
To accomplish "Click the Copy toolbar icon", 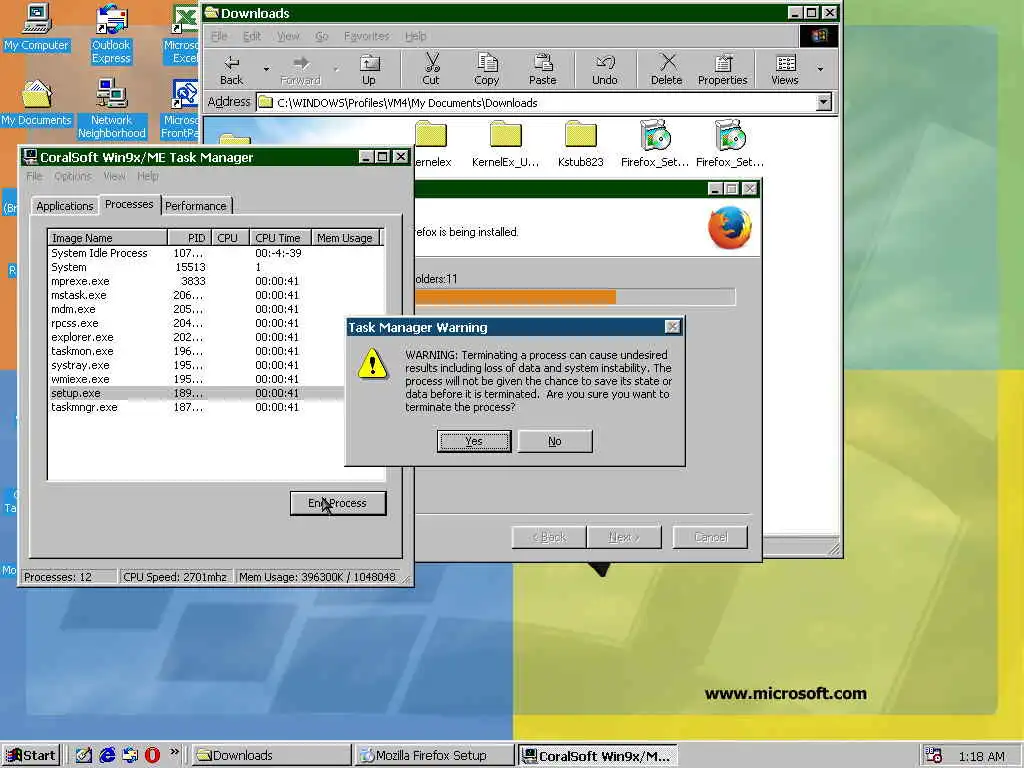I will (487, 69).
